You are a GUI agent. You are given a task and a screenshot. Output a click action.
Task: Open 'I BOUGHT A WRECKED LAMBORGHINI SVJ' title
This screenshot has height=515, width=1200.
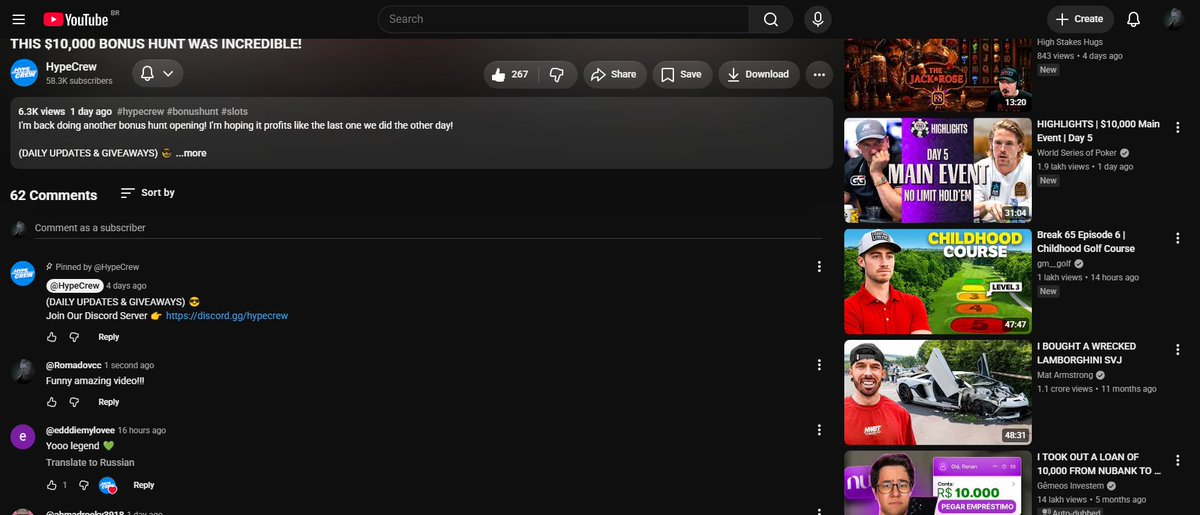point(1086,353)
